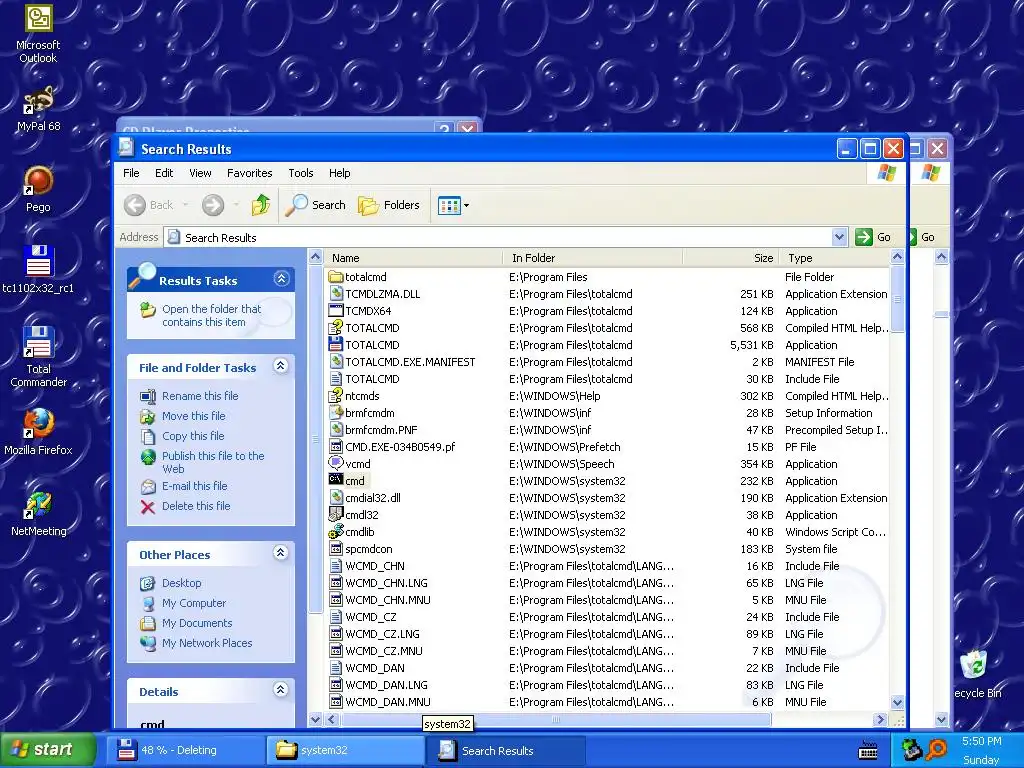Open the Favorites menu
The height and width of the screenshot is (768, 1024).
pyautogui.click(x=249, y=173)
